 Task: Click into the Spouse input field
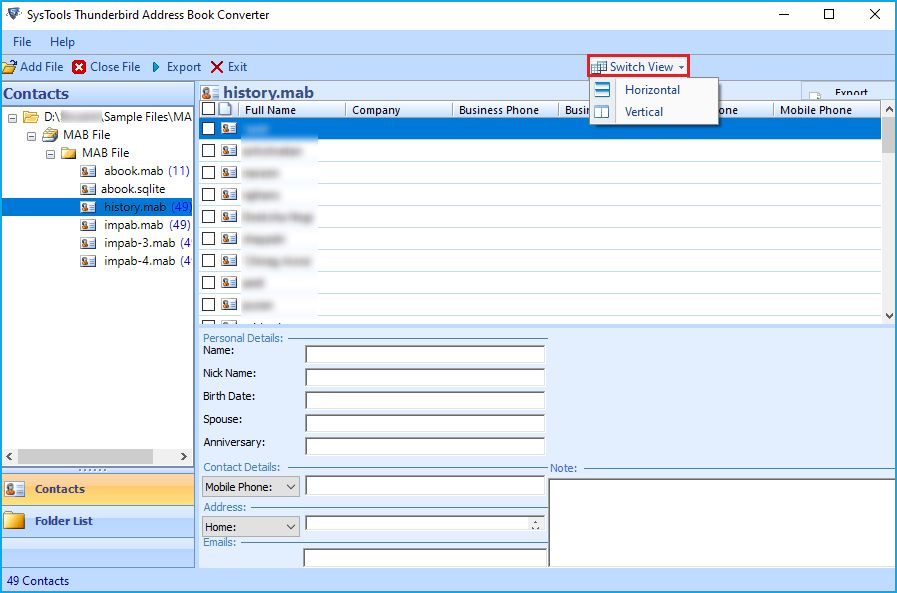425,423
